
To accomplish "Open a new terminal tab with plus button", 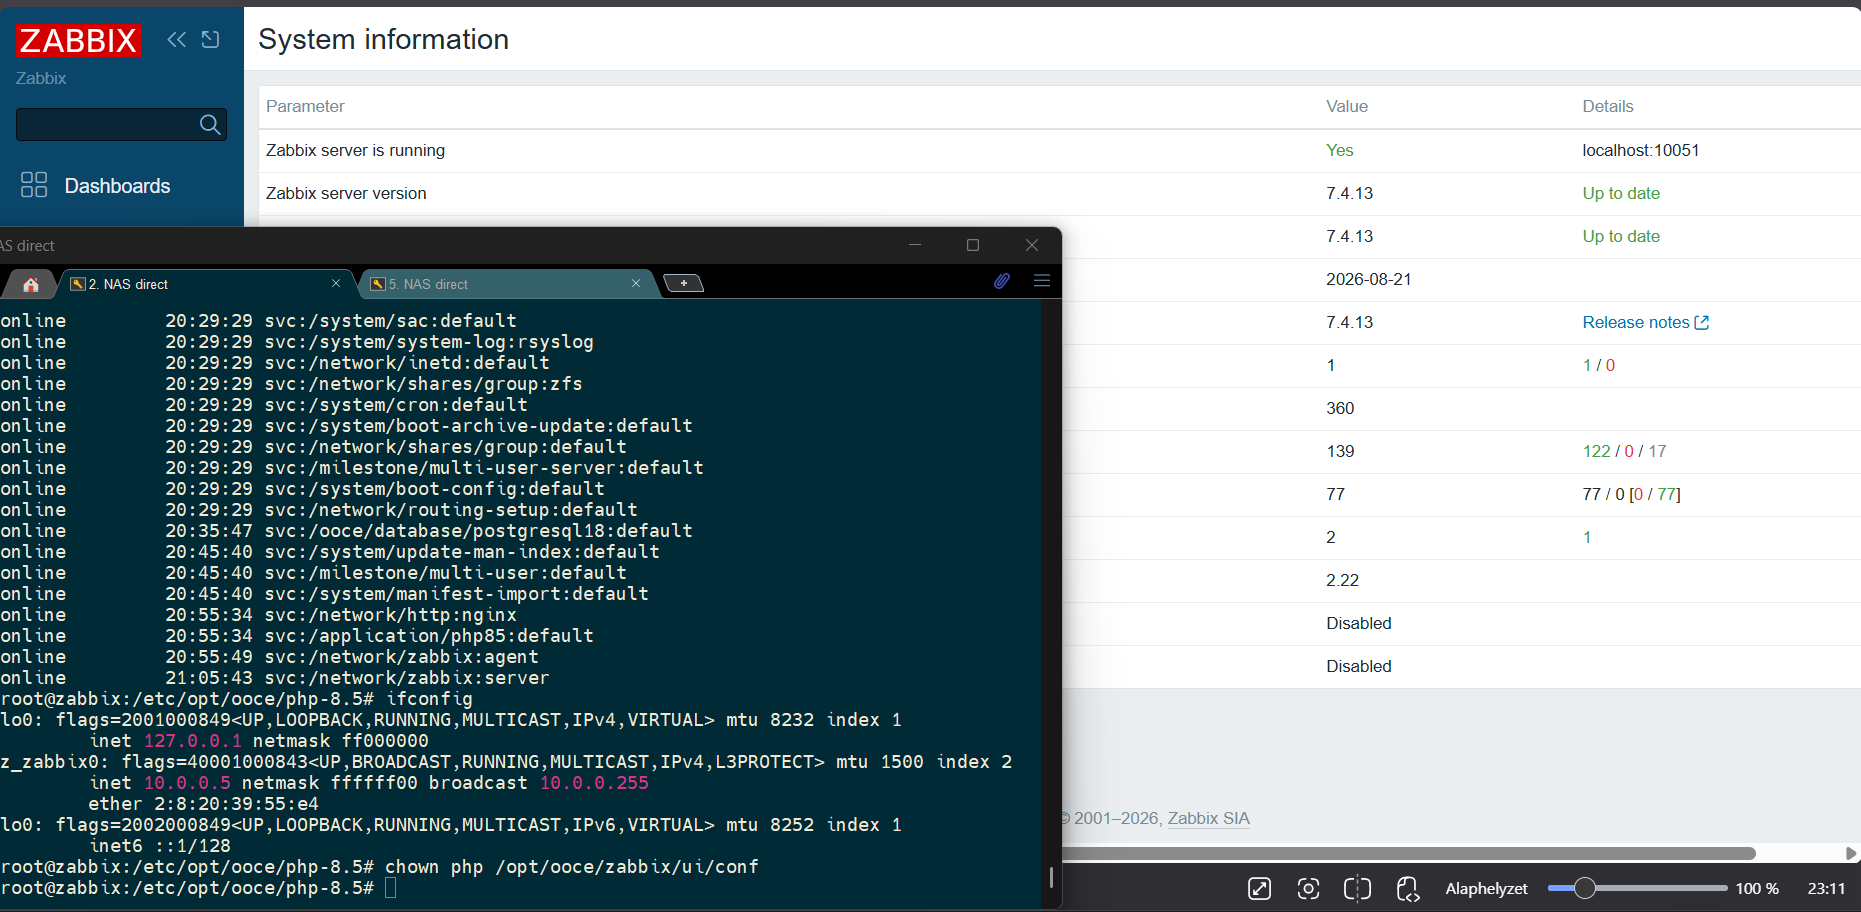I will pos(684,283).
